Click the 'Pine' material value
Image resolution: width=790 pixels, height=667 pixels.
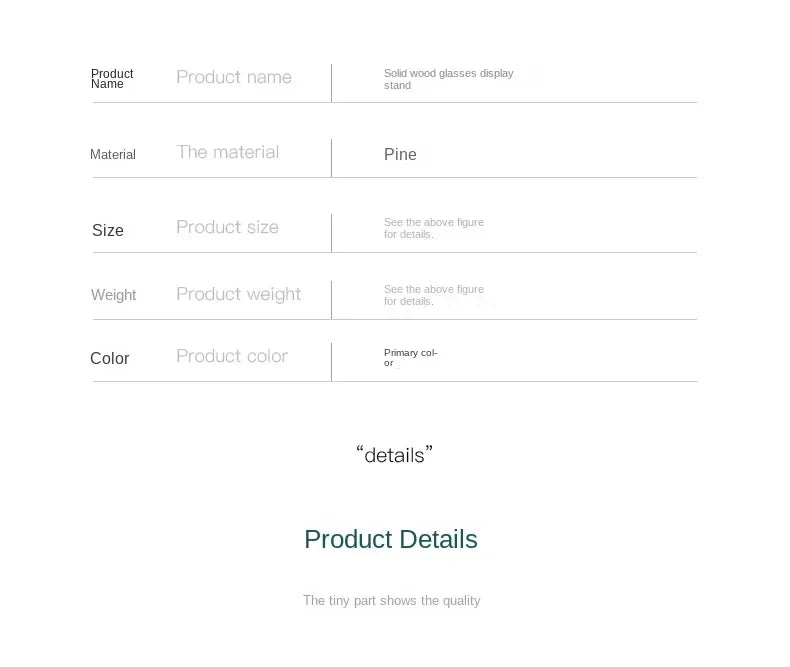pyautogui.click(x=400, y=154)
